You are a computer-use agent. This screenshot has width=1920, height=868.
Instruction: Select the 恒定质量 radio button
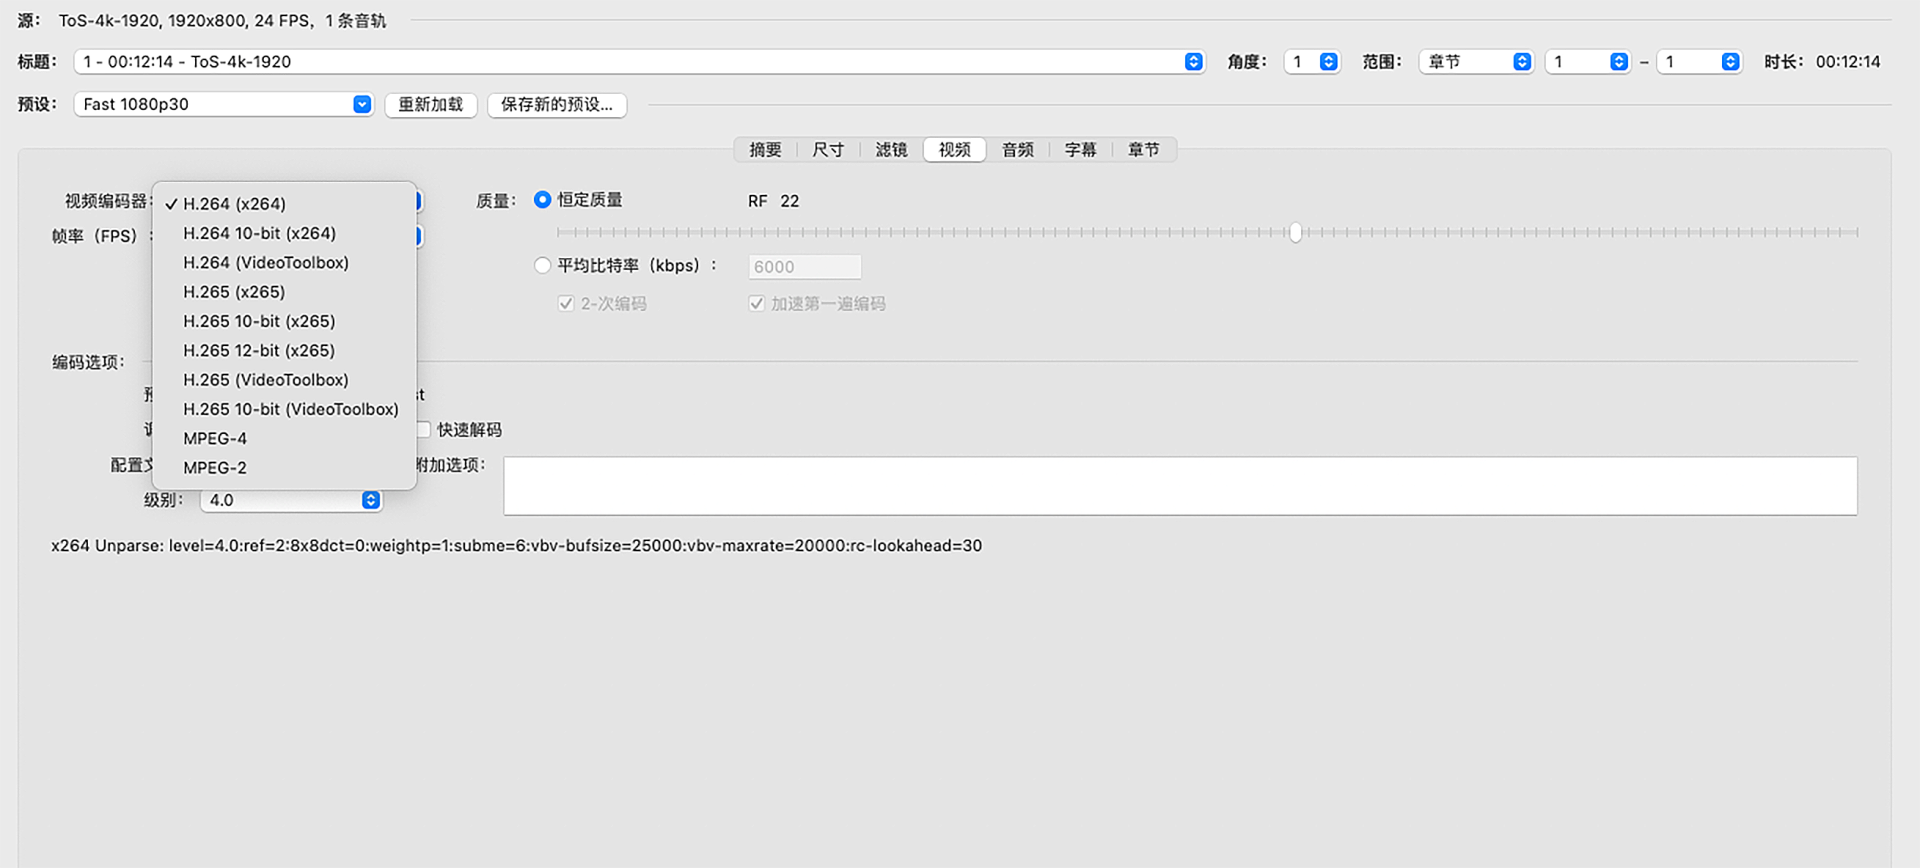pyautogui.click(x=543, y=200)
